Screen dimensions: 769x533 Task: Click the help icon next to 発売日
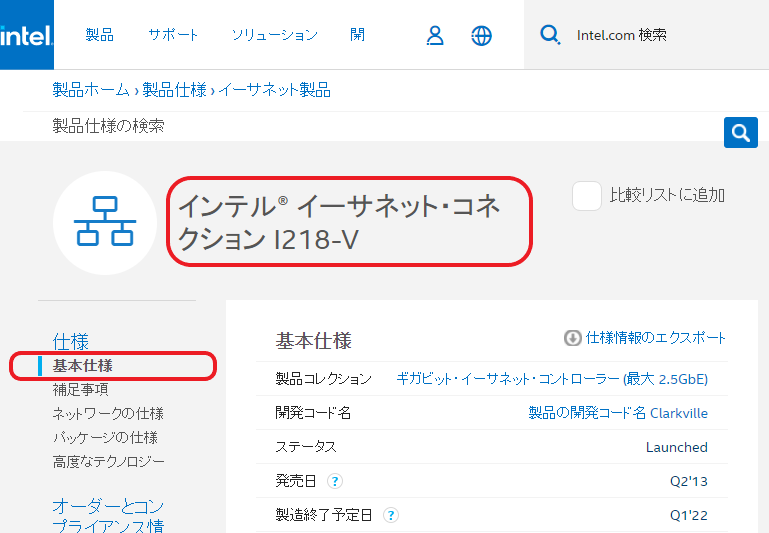(x=334, y=482)
